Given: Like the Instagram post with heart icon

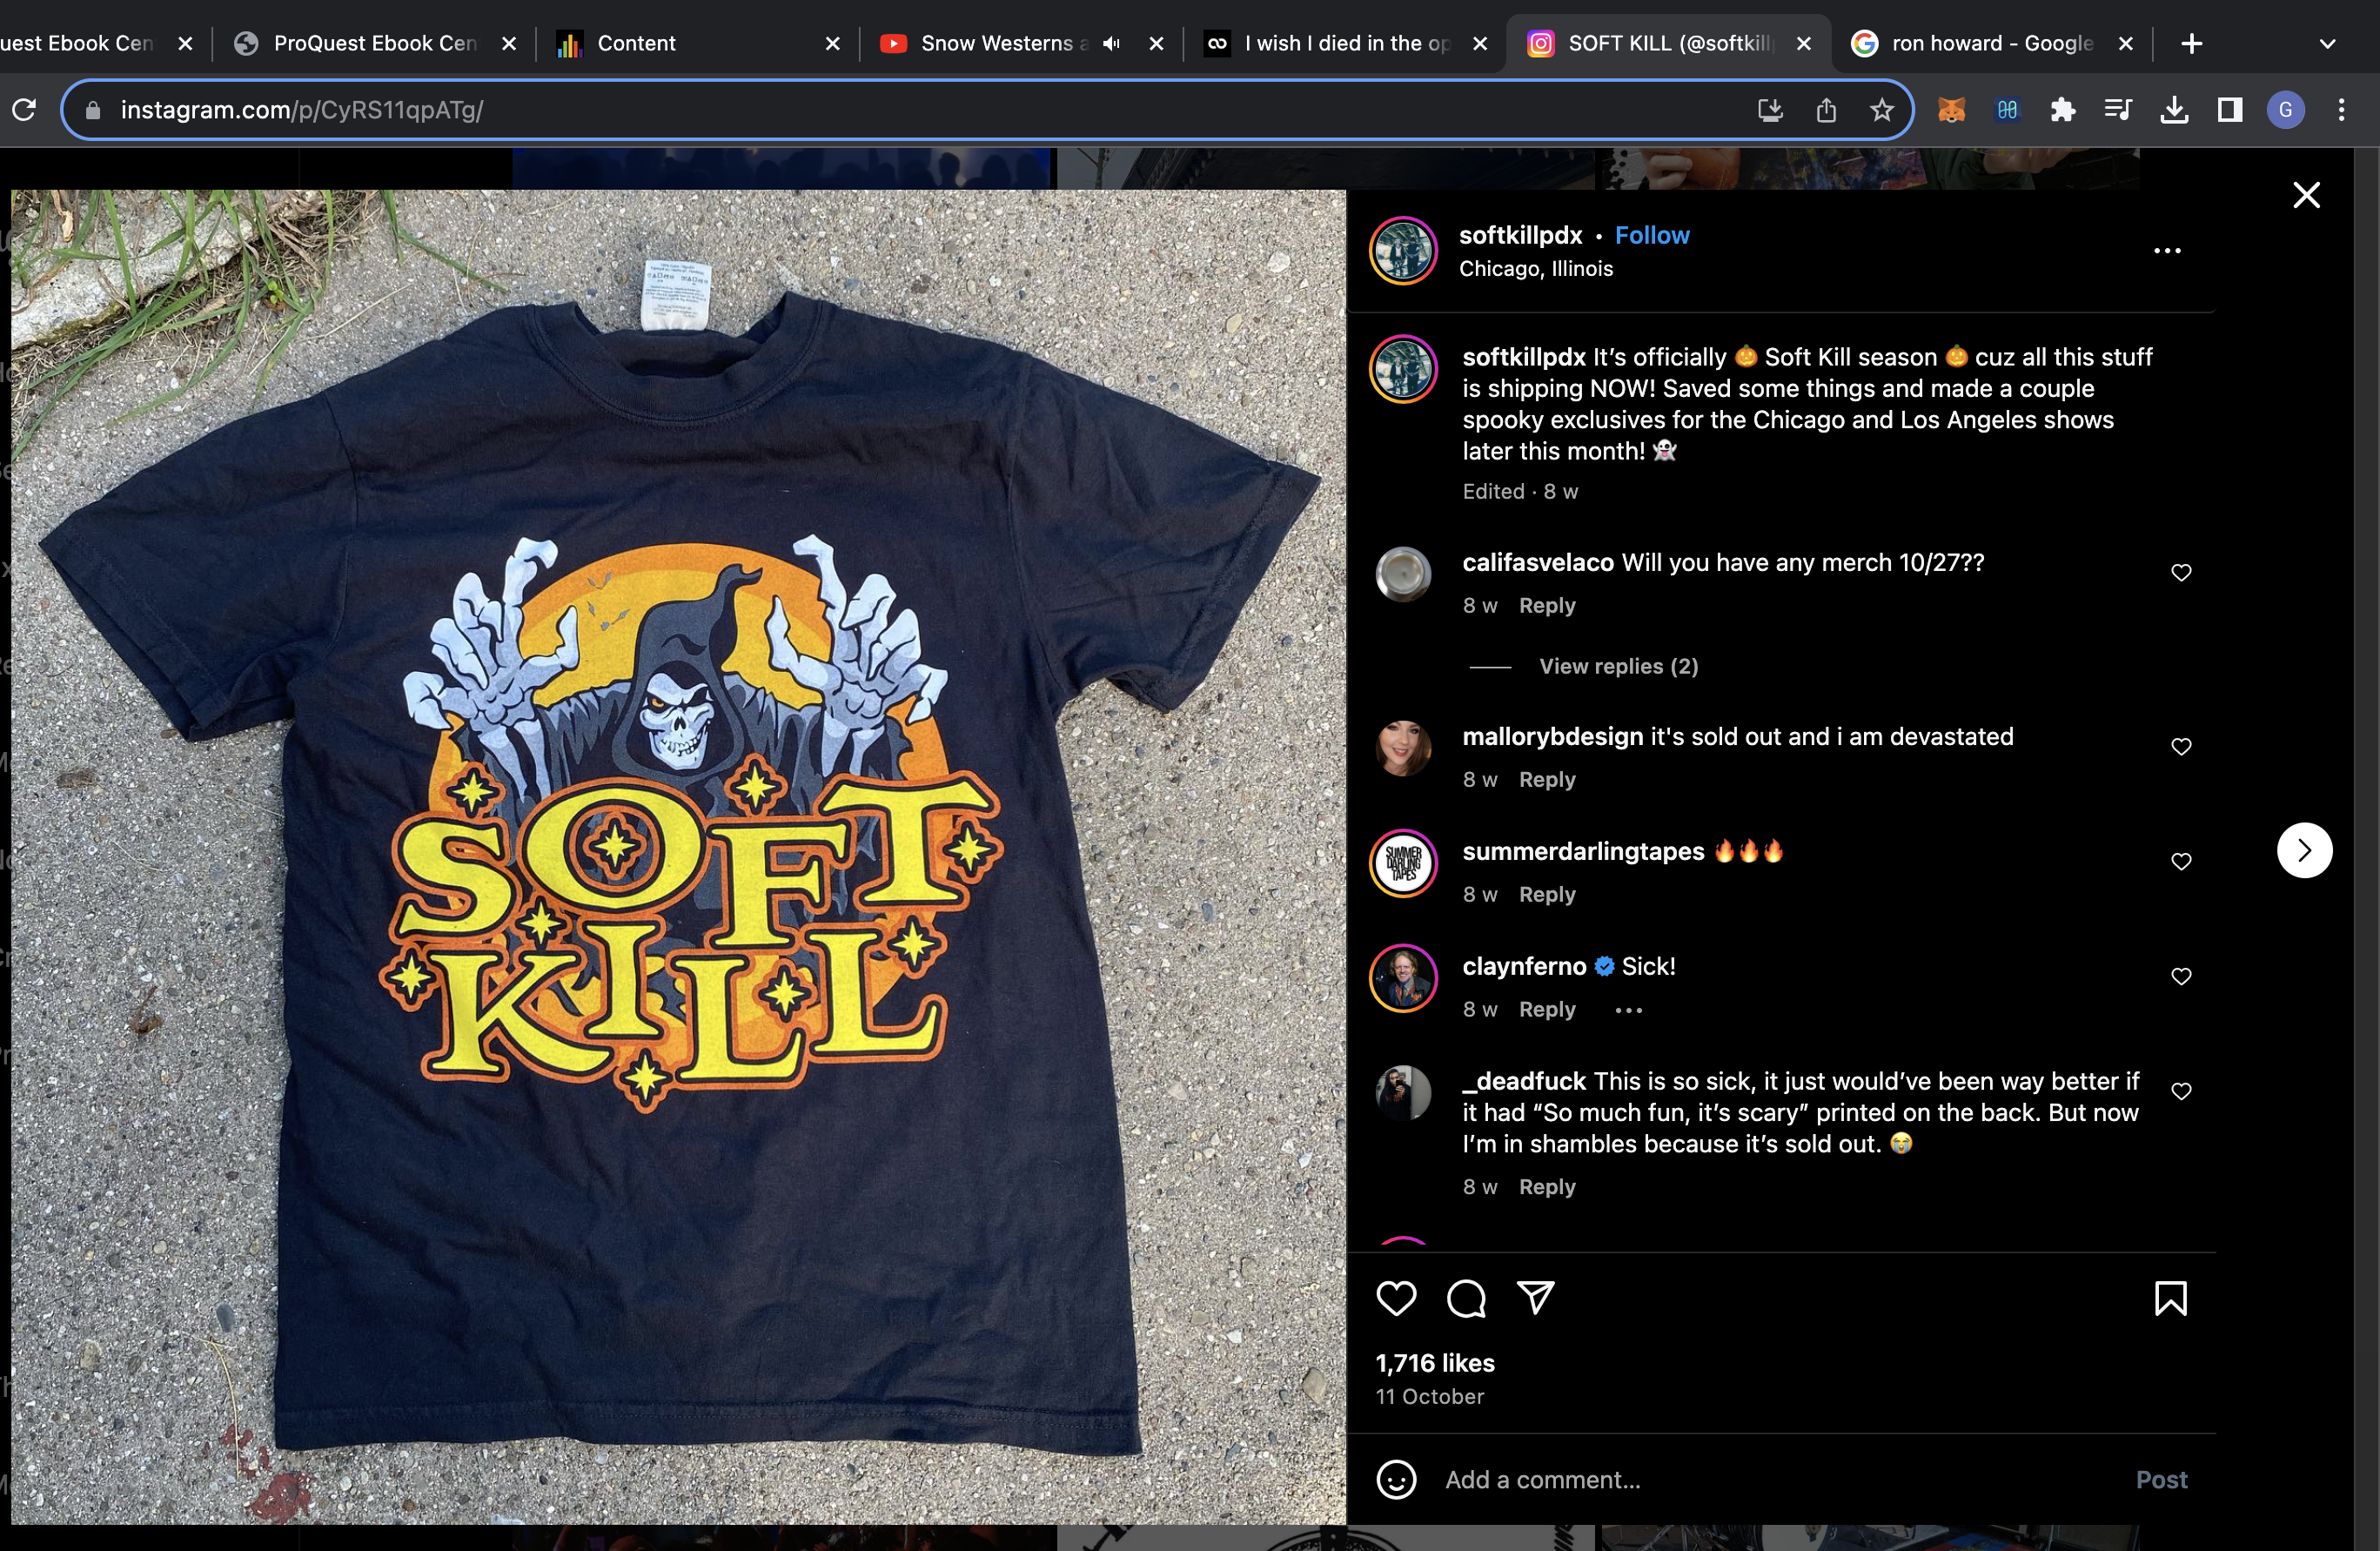Looking at the screenshot, I should (1396, 1298).
